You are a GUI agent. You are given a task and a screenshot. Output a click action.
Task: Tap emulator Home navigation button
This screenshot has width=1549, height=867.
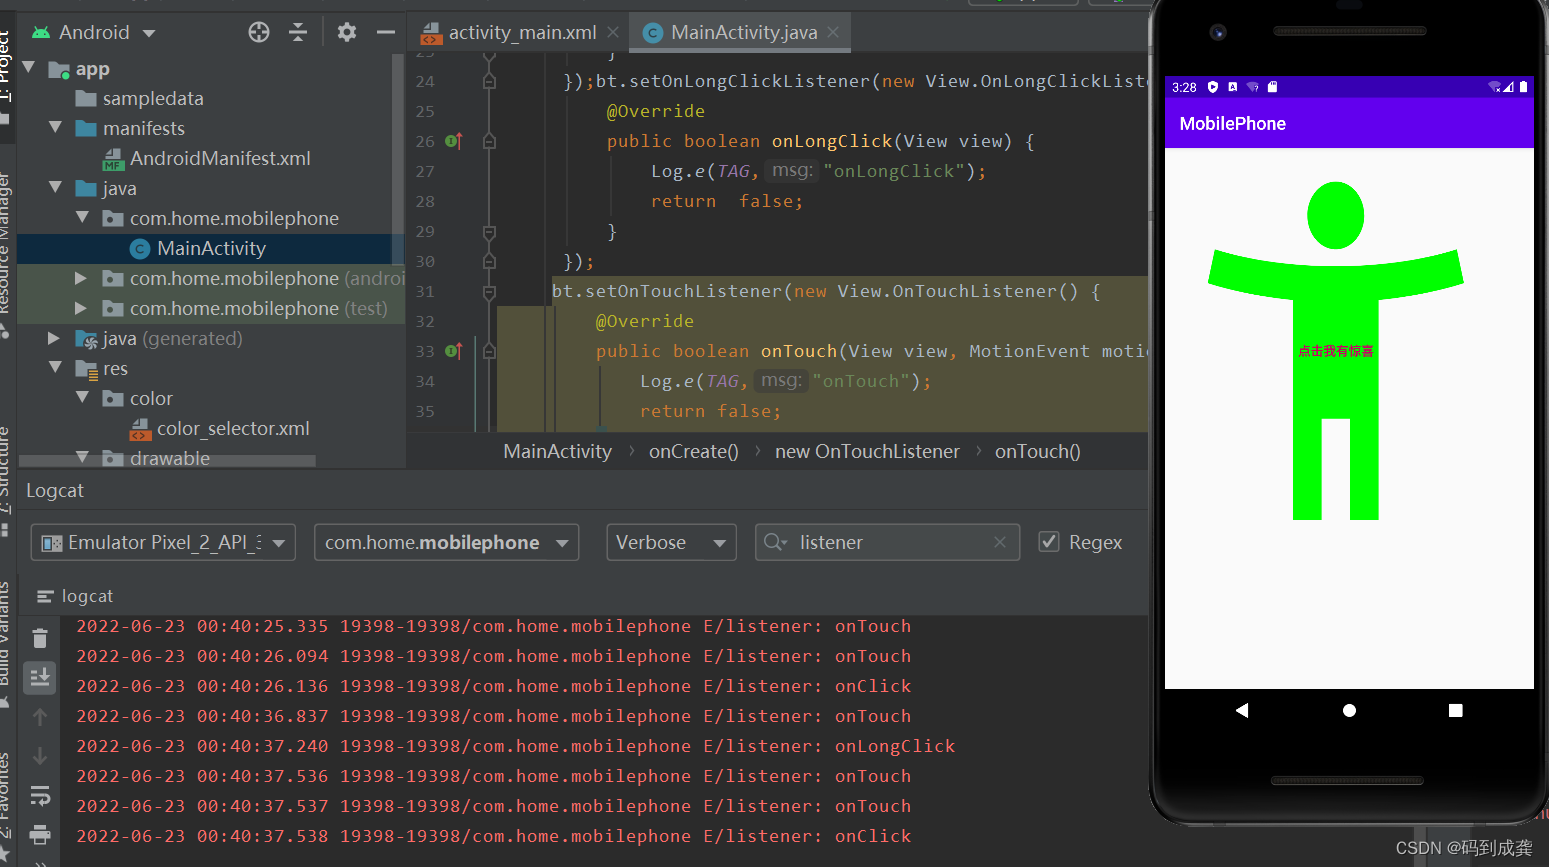pos(1349,710)
